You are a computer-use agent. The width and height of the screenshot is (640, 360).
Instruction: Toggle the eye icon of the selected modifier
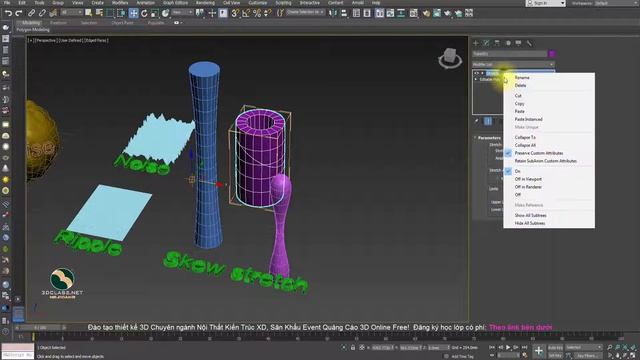tap(477, 73)
